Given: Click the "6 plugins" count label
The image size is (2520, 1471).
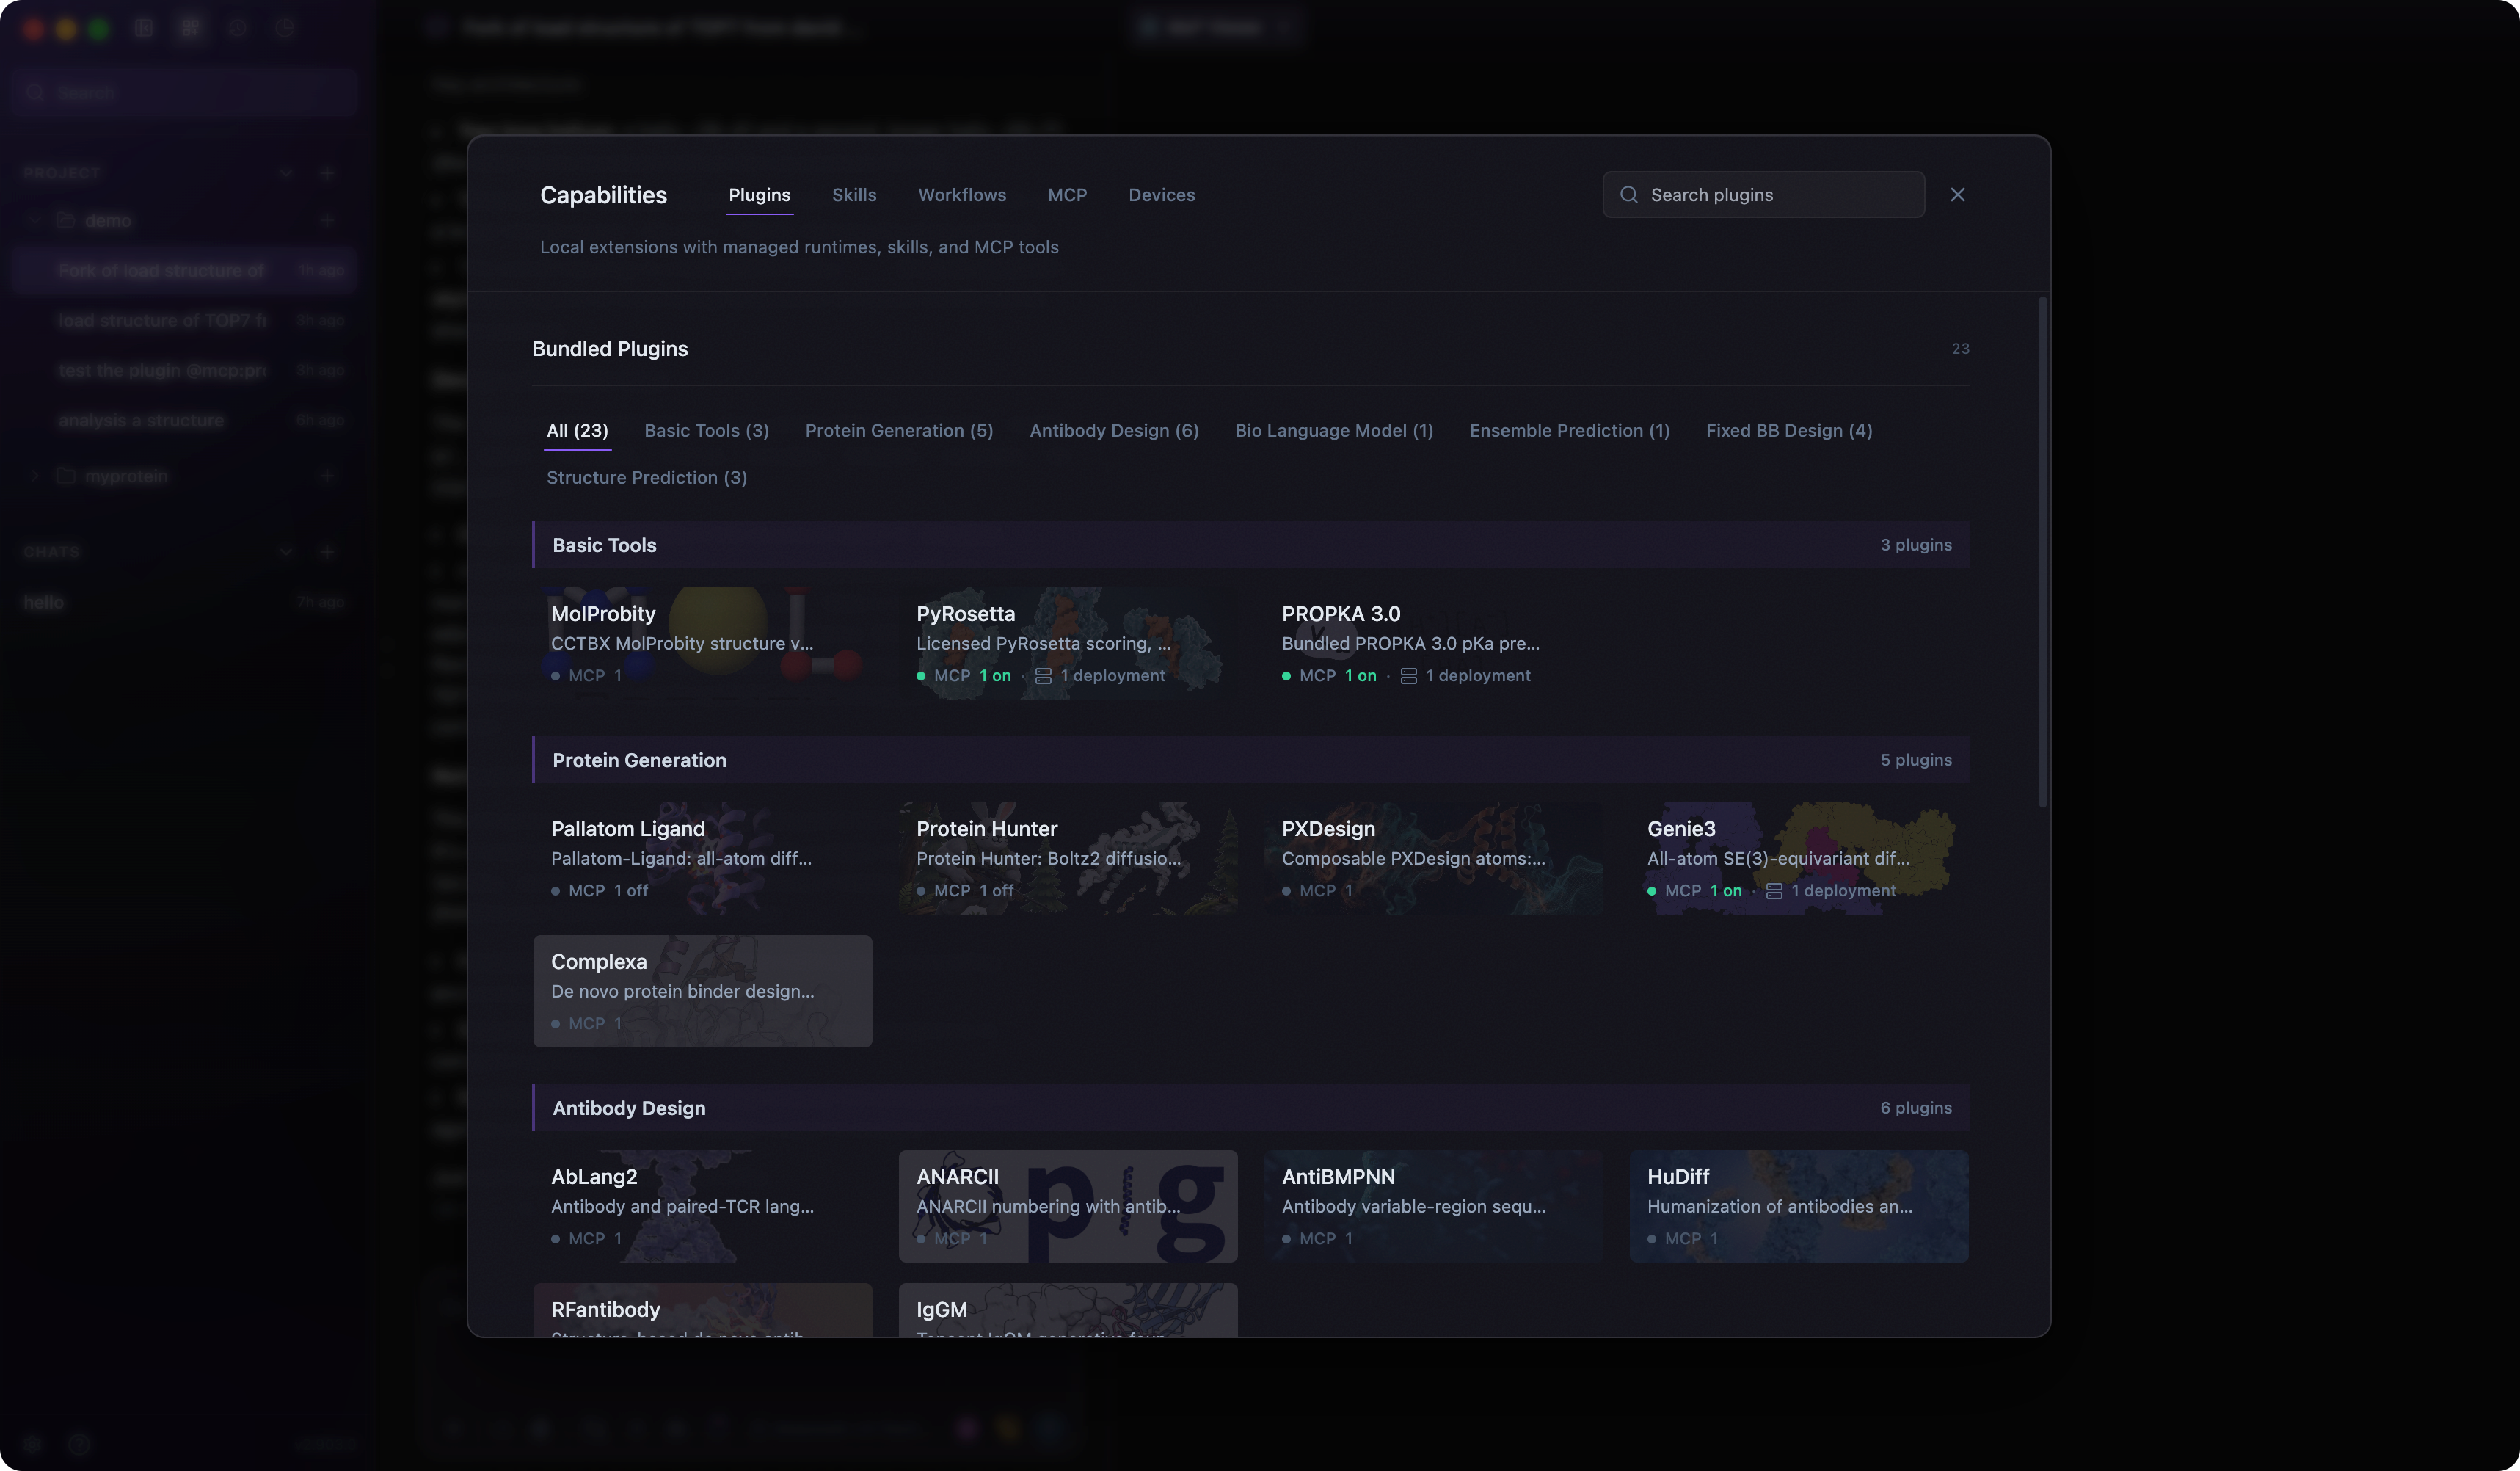Looking at the screenshot, I should (x=1916, y=1108).
